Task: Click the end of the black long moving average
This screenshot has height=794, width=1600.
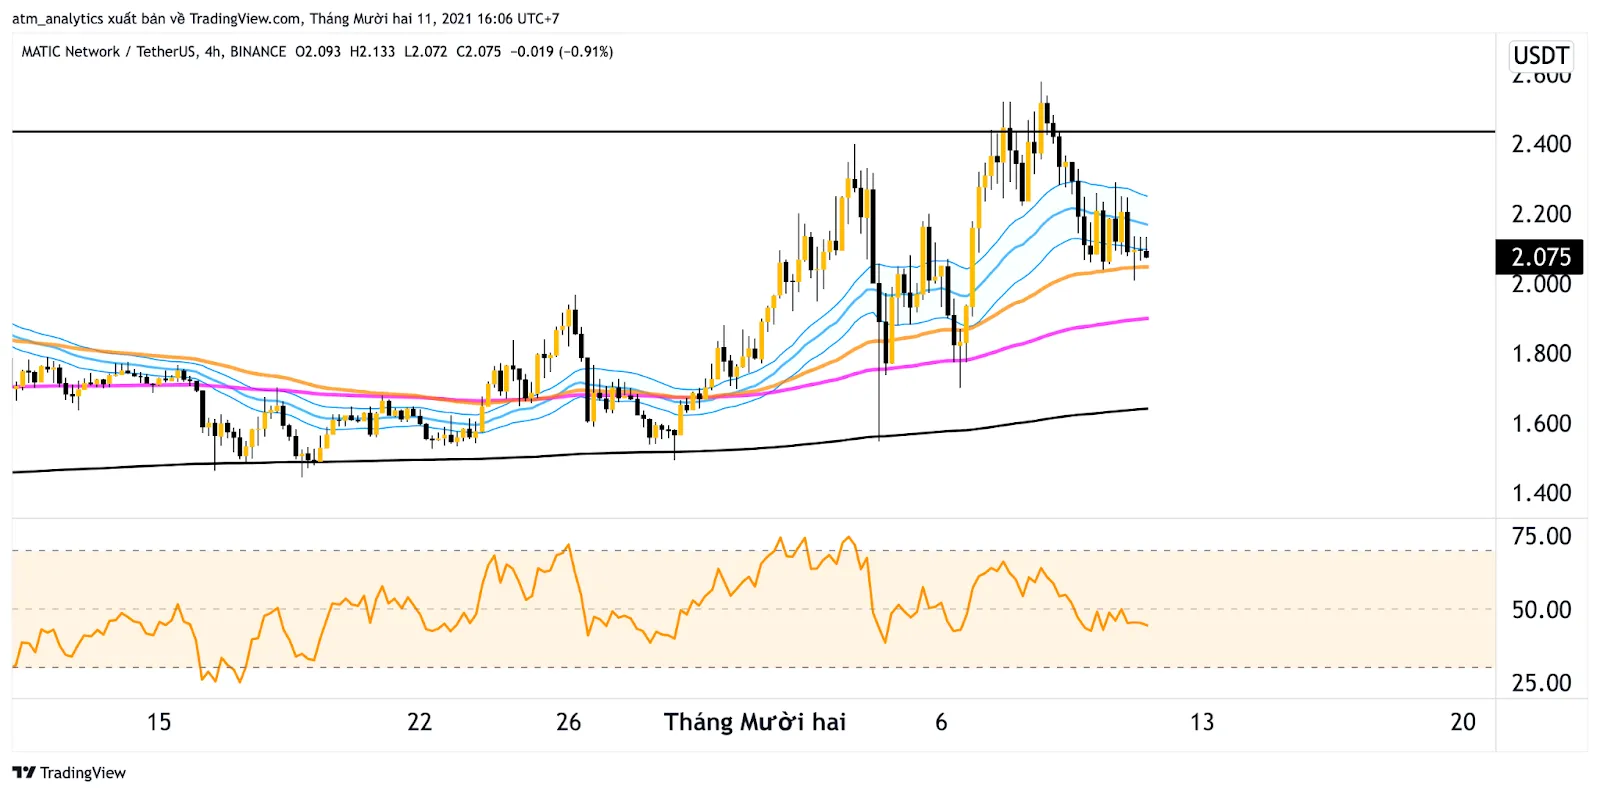Action: tap(1146, 408)
